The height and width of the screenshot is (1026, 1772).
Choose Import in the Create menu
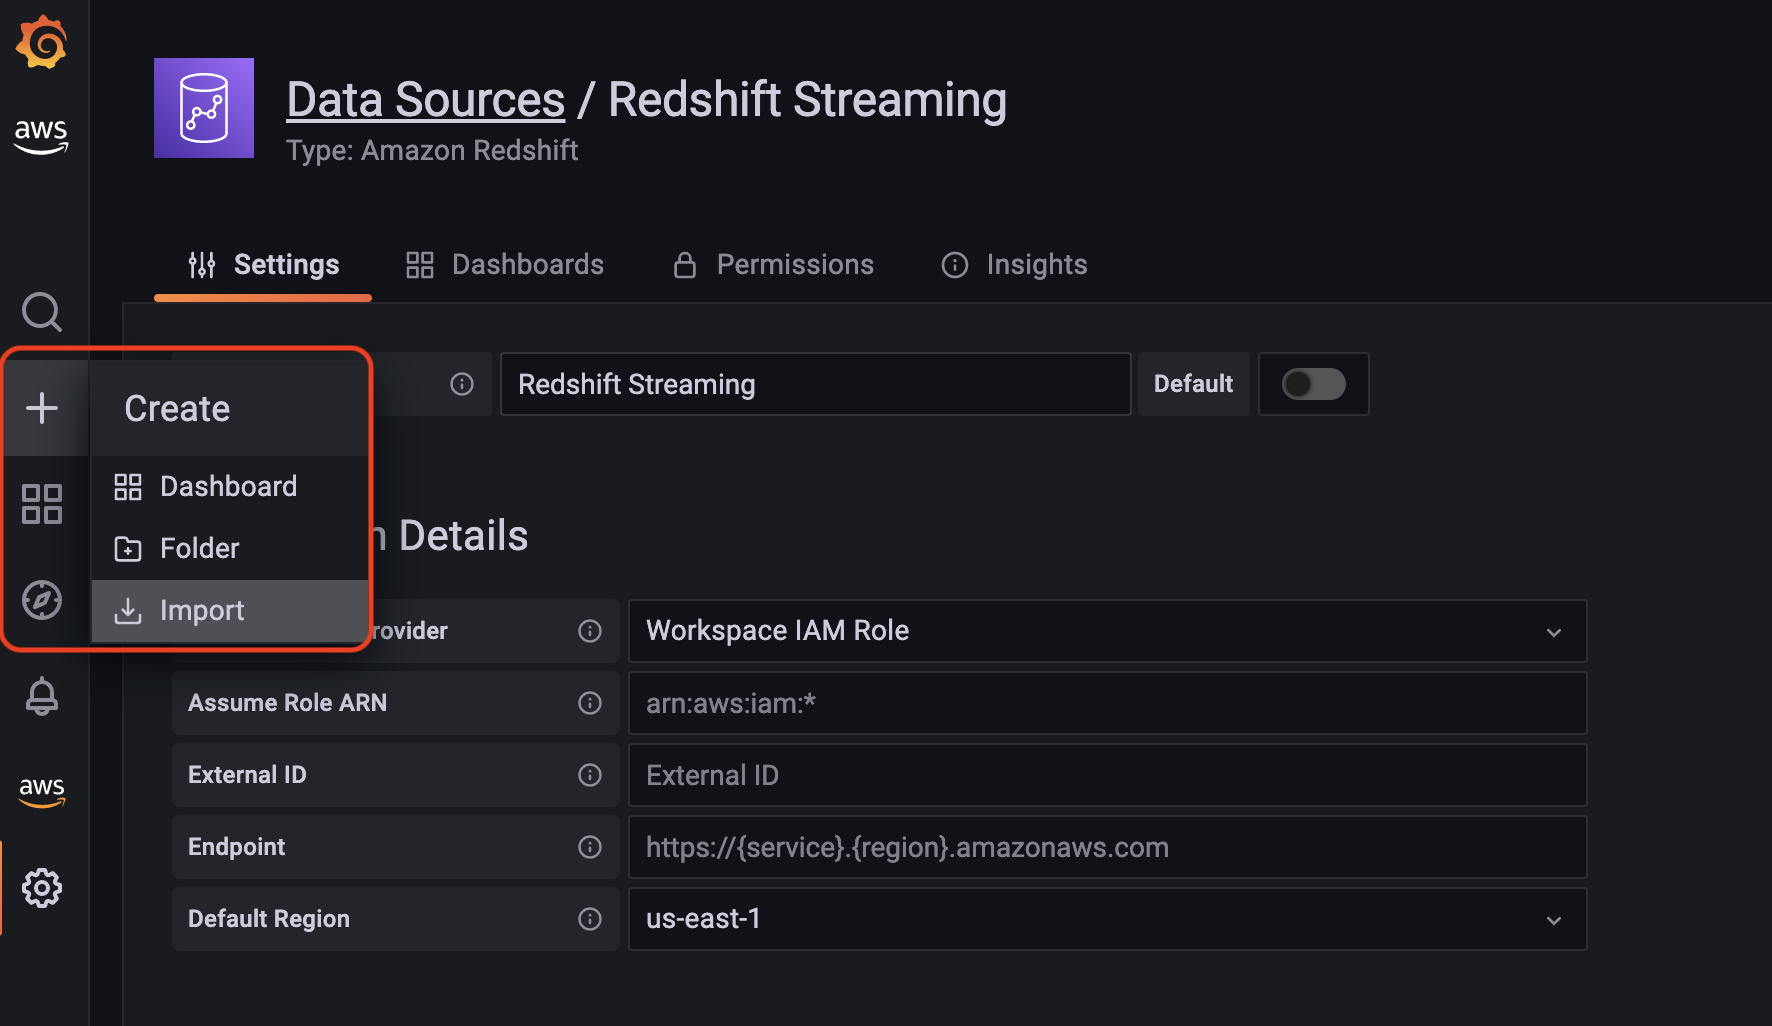[230, 610]
